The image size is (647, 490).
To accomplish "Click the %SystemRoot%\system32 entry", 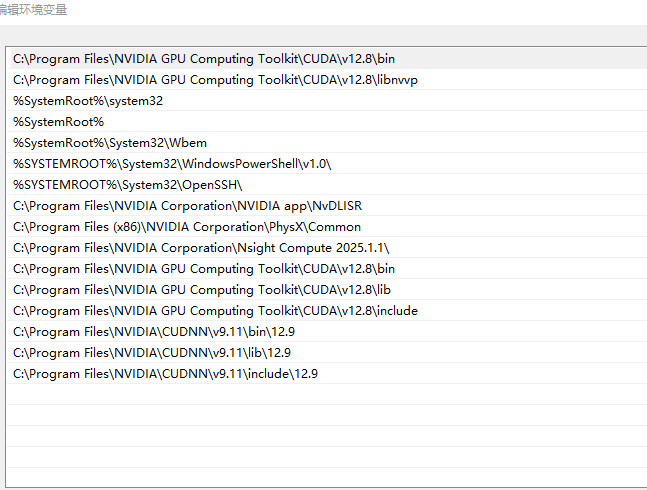I will (88, 101).
